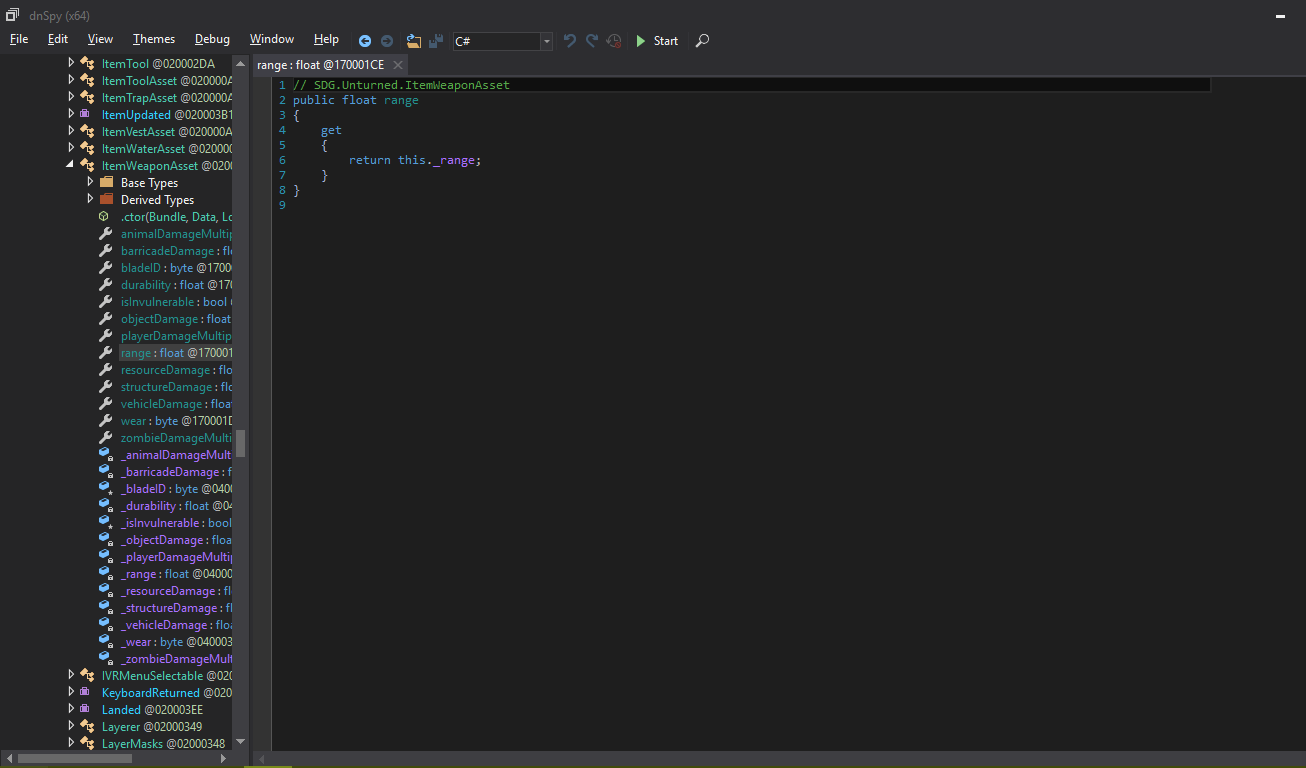
Task: Click the tree panel vertical scrollbar thumb
Action: (241, 442)
